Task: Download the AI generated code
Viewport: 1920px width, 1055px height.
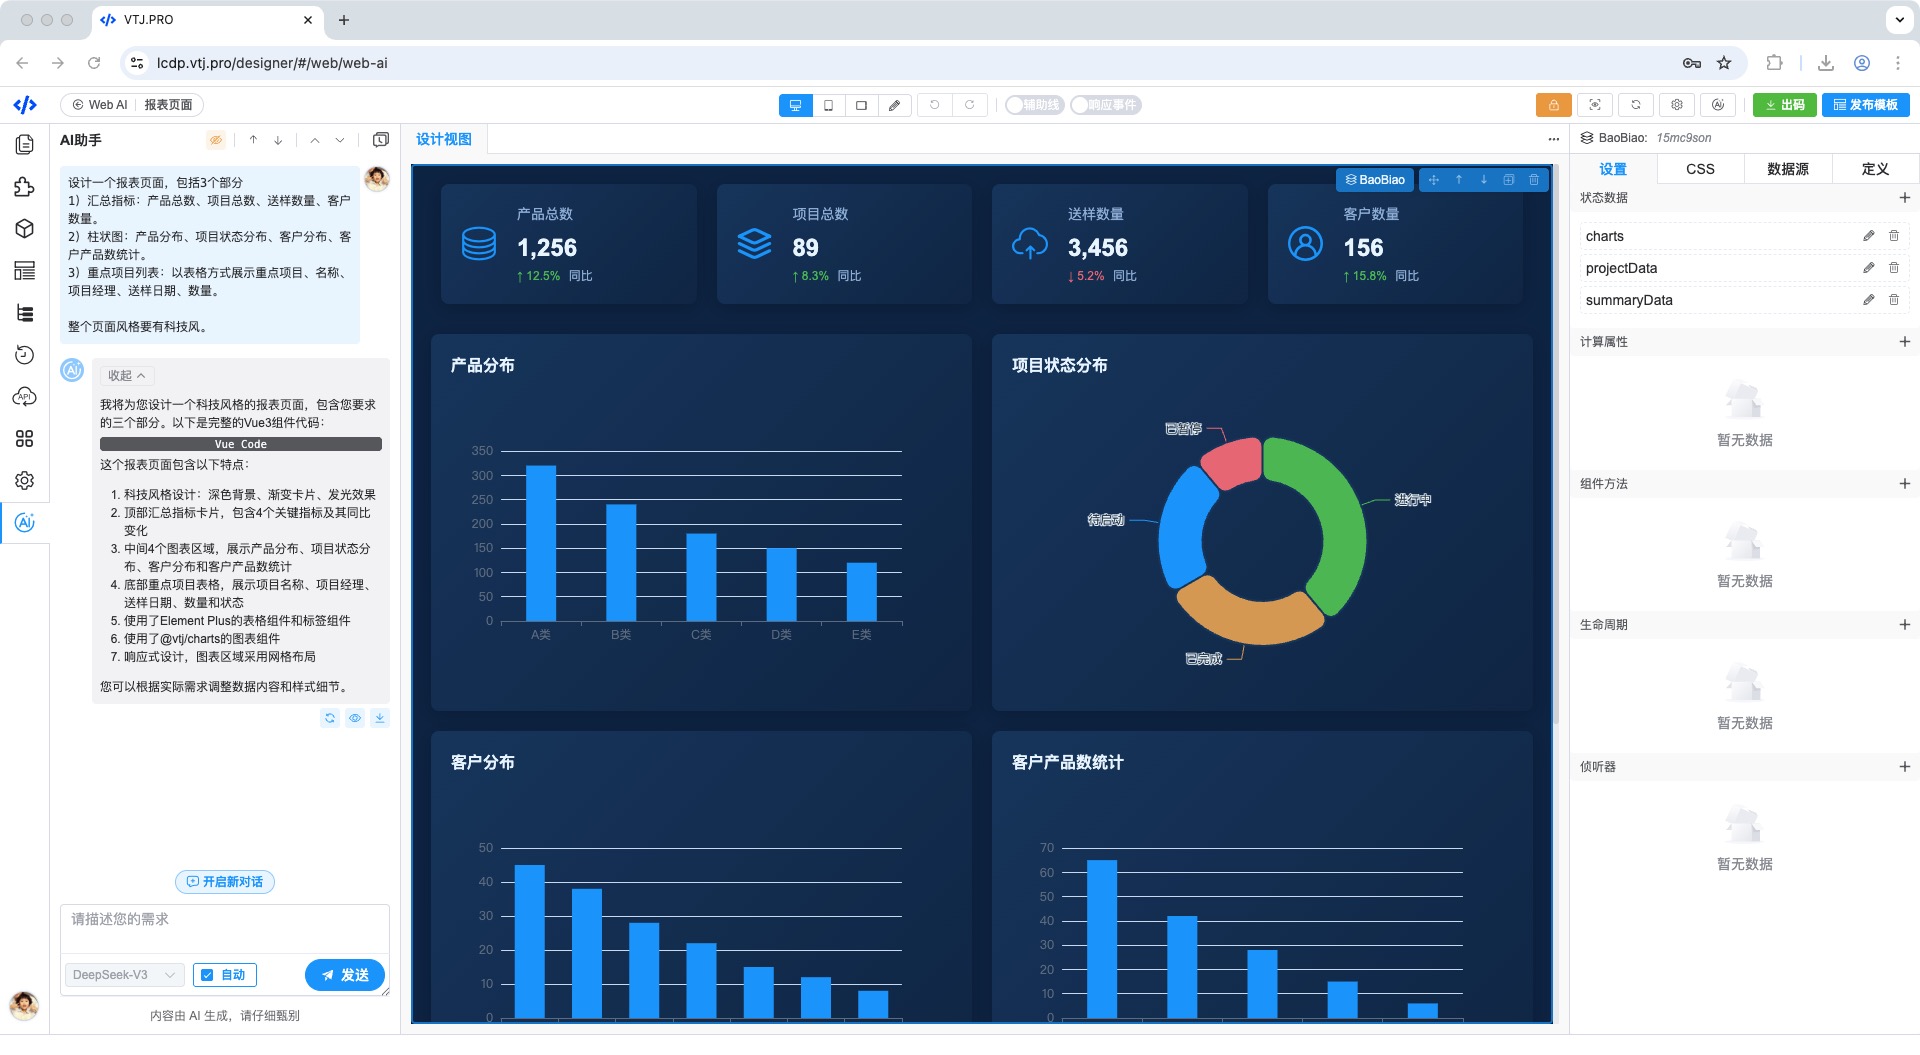Action: point(380,718)
